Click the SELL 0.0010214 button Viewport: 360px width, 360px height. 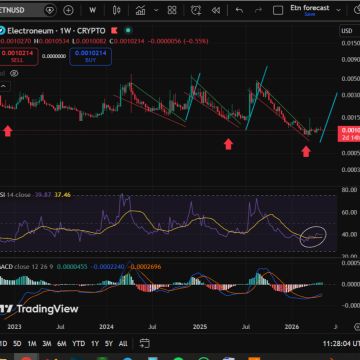point(19,56)
